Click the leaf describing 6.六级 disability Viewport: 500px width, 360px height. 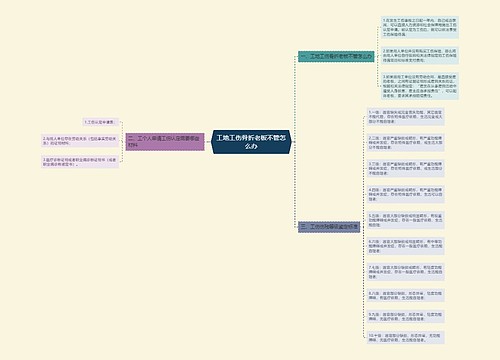(x=406, y=246)
